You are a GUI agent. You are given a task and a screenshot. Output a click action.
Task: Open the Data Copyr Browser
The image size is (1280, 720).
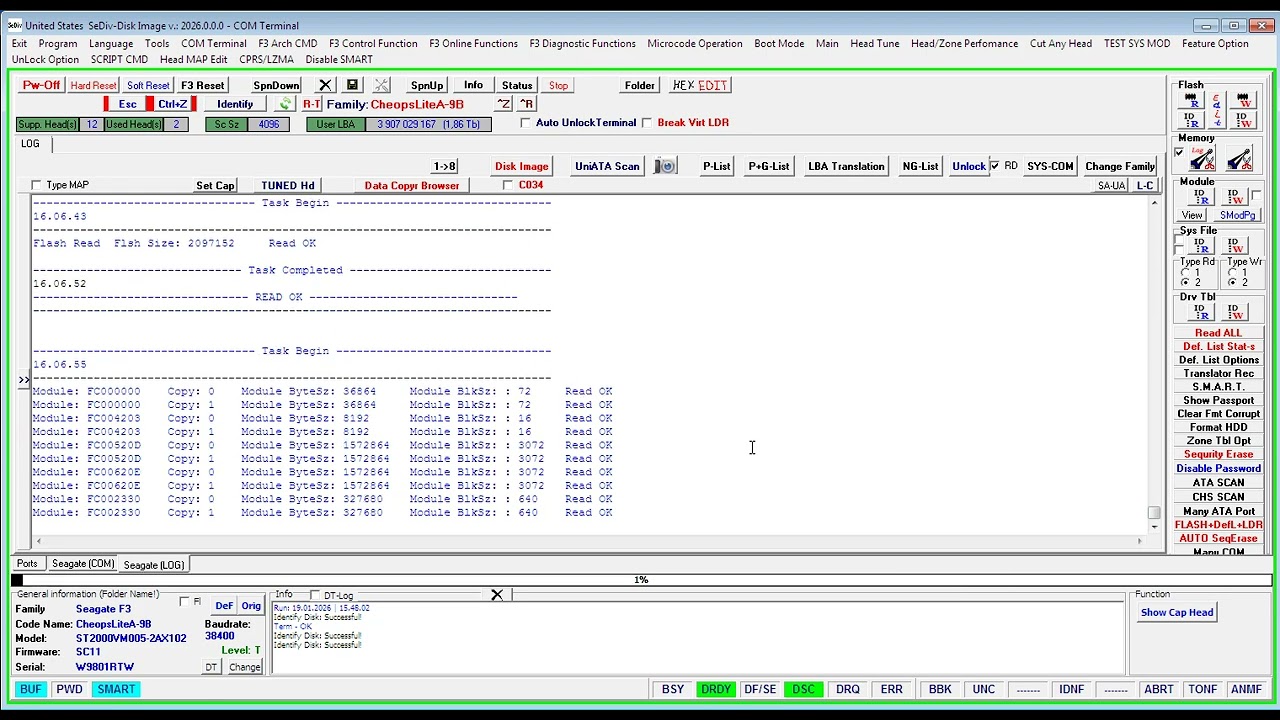point(412,185)
